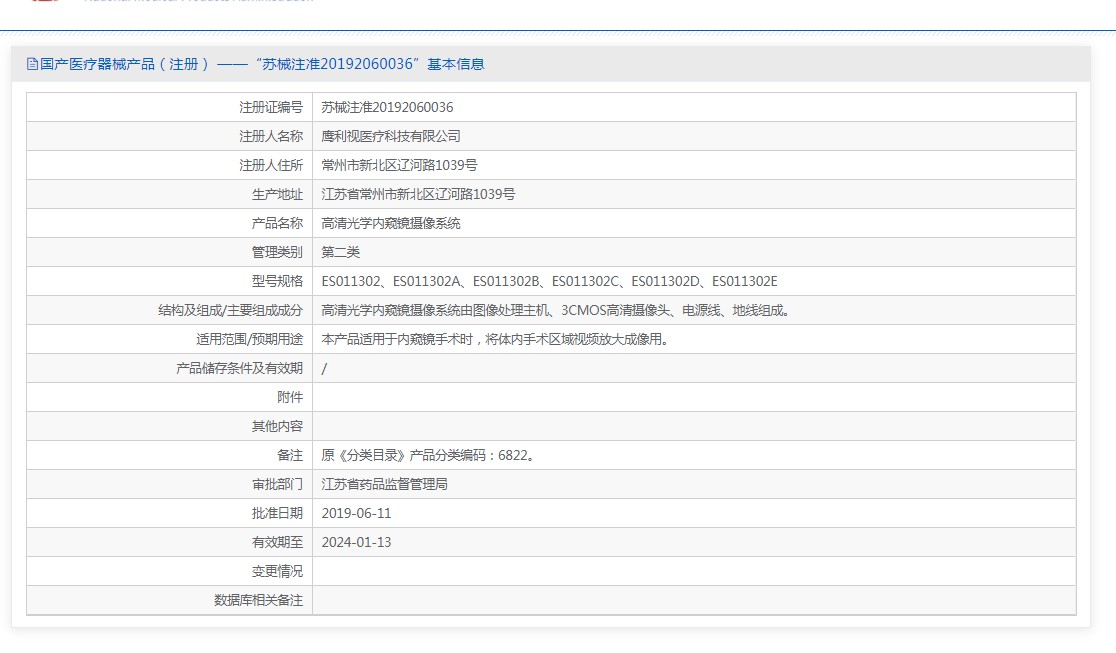Screen dimensions: 1116x653
Task: Select the remark text with code 6822
Action: (428, 456)
